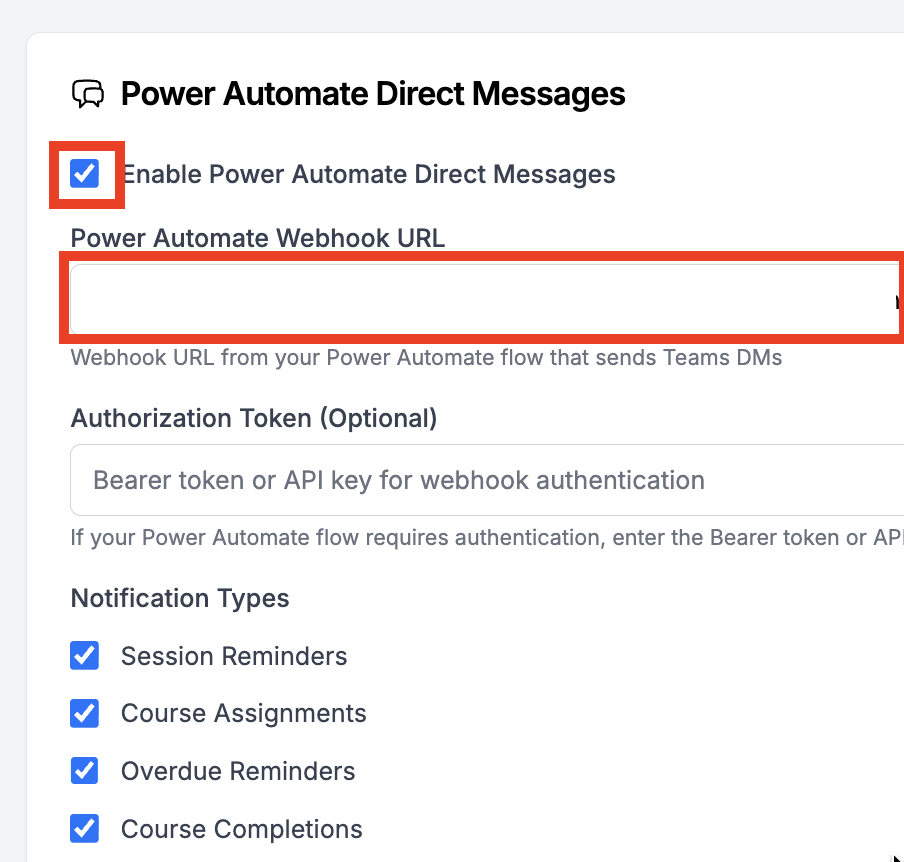Image resolution: width=904 pixels, height=862 pixels.
Task: Disable the Enable Power Automate Direct Messages checkbox
Action: pyautogui.click(x=85, y=174)
